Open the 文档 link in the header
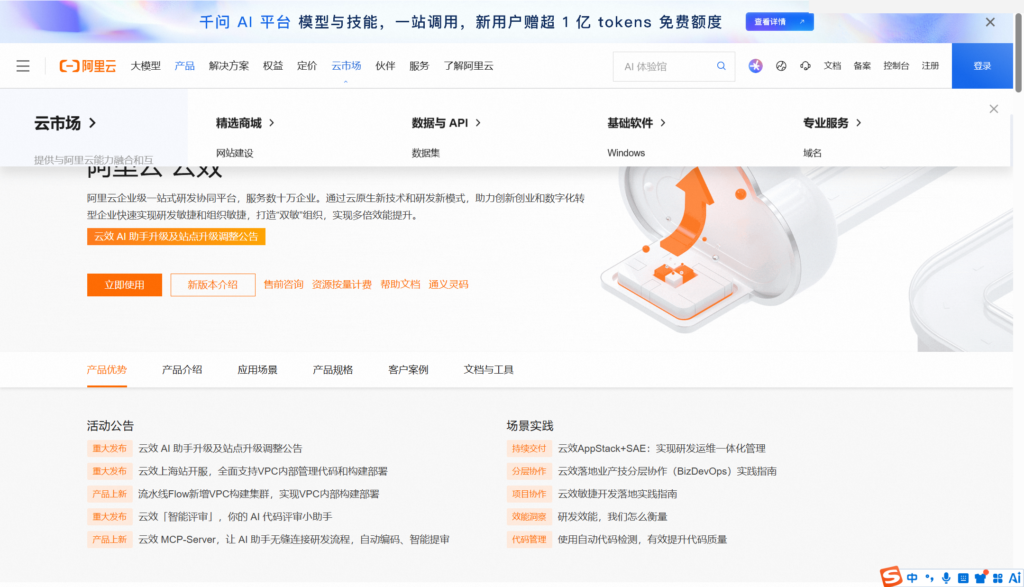This screenshot has width=1024, height=587. 832,66
